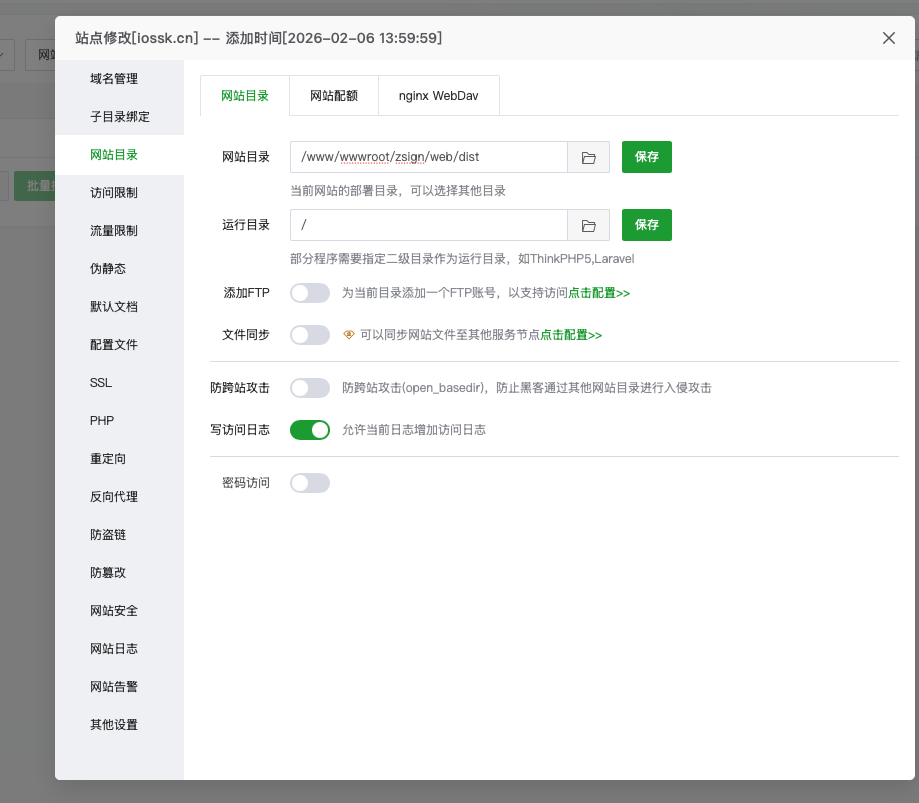The image size is (919, 803).
Task: Click the website directory path input field
Action: point(428,157)
